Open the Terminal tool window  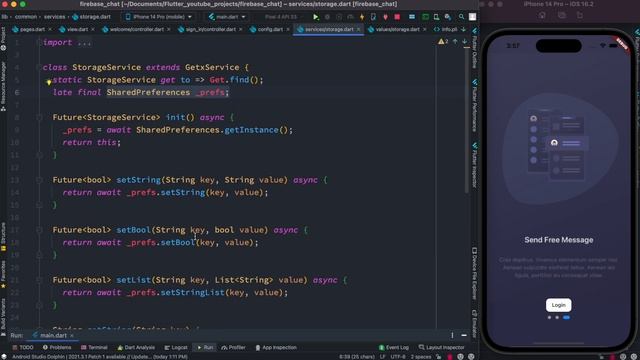(94, 347)
